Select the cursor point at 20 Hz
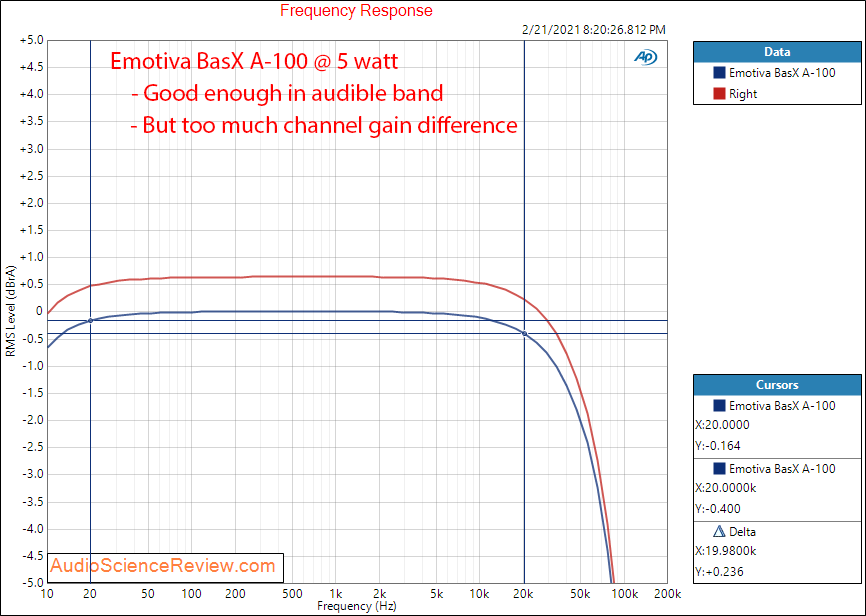The image size is (866, 616). click(90, 320)
